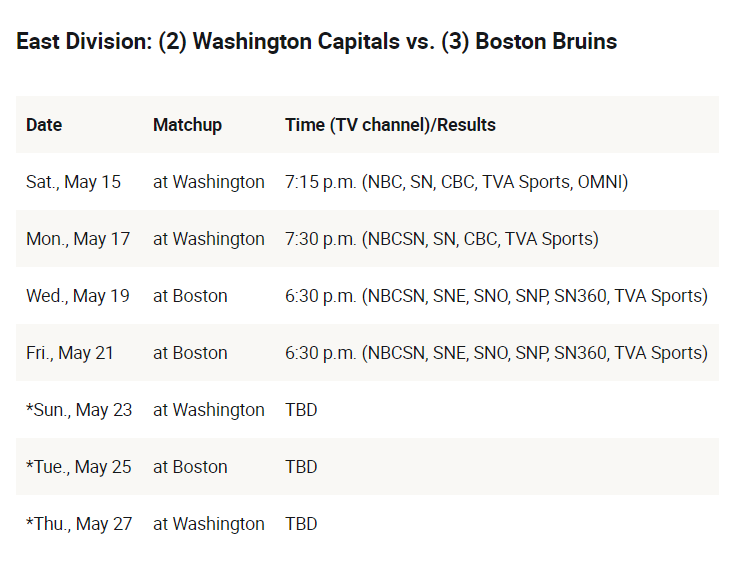755x575 pixels.
Task: Select the Date column header
Action: 44,125
